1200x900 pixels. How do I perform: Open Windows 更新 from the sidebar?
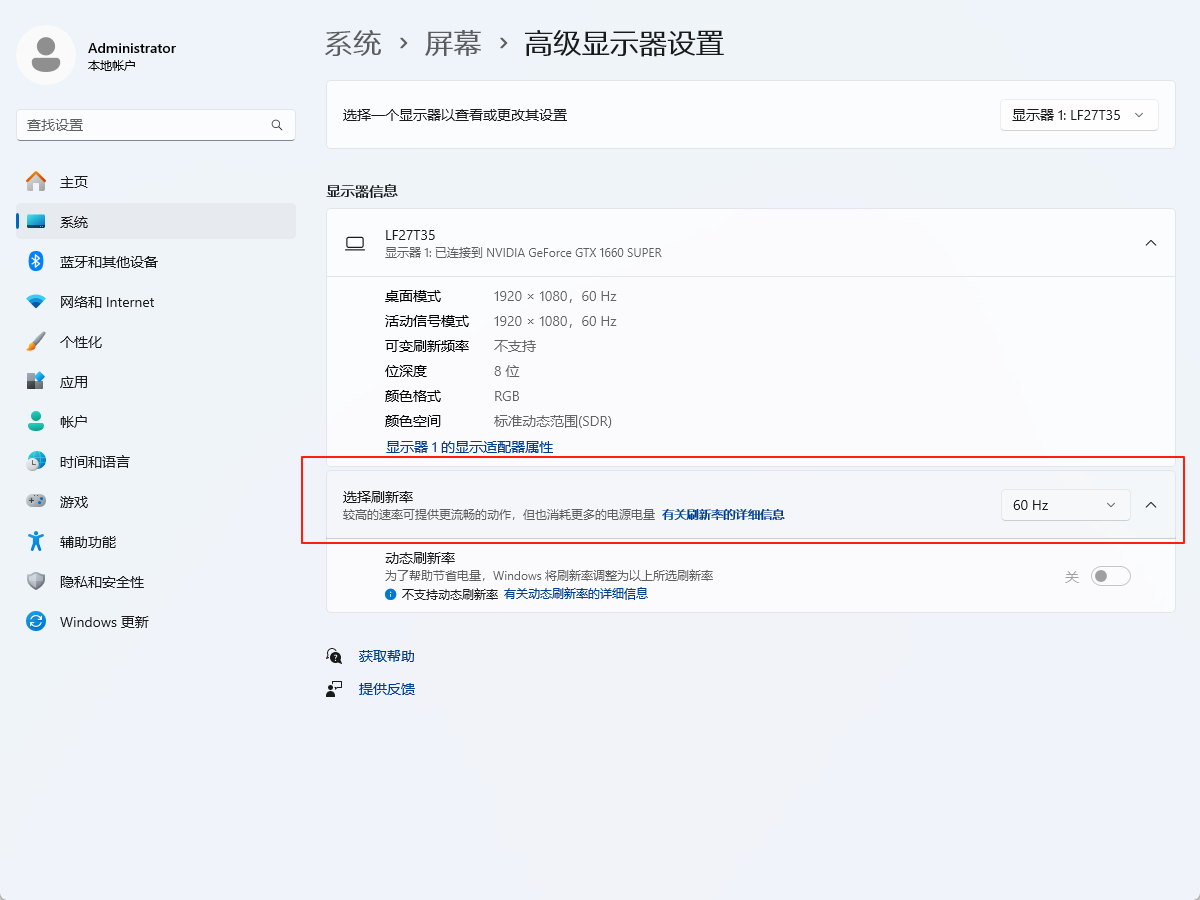pyautogui.click(x=105, y=621)
